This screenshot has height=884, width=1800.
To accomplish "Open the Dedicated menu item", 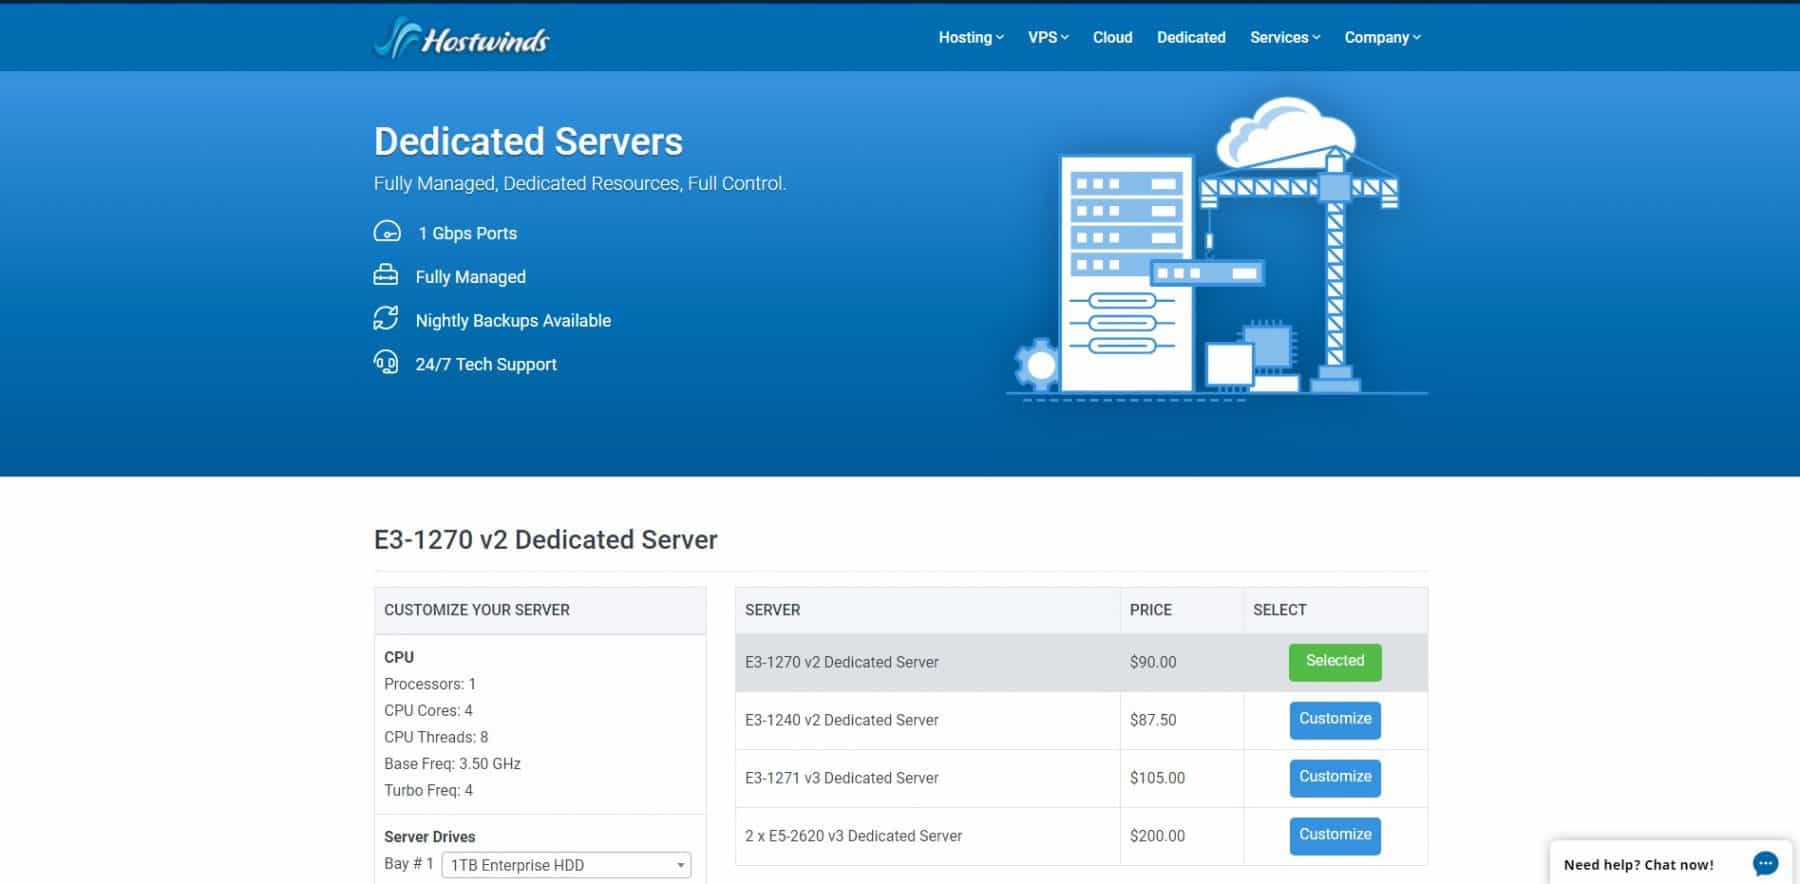I will [x=1191, y=37].
